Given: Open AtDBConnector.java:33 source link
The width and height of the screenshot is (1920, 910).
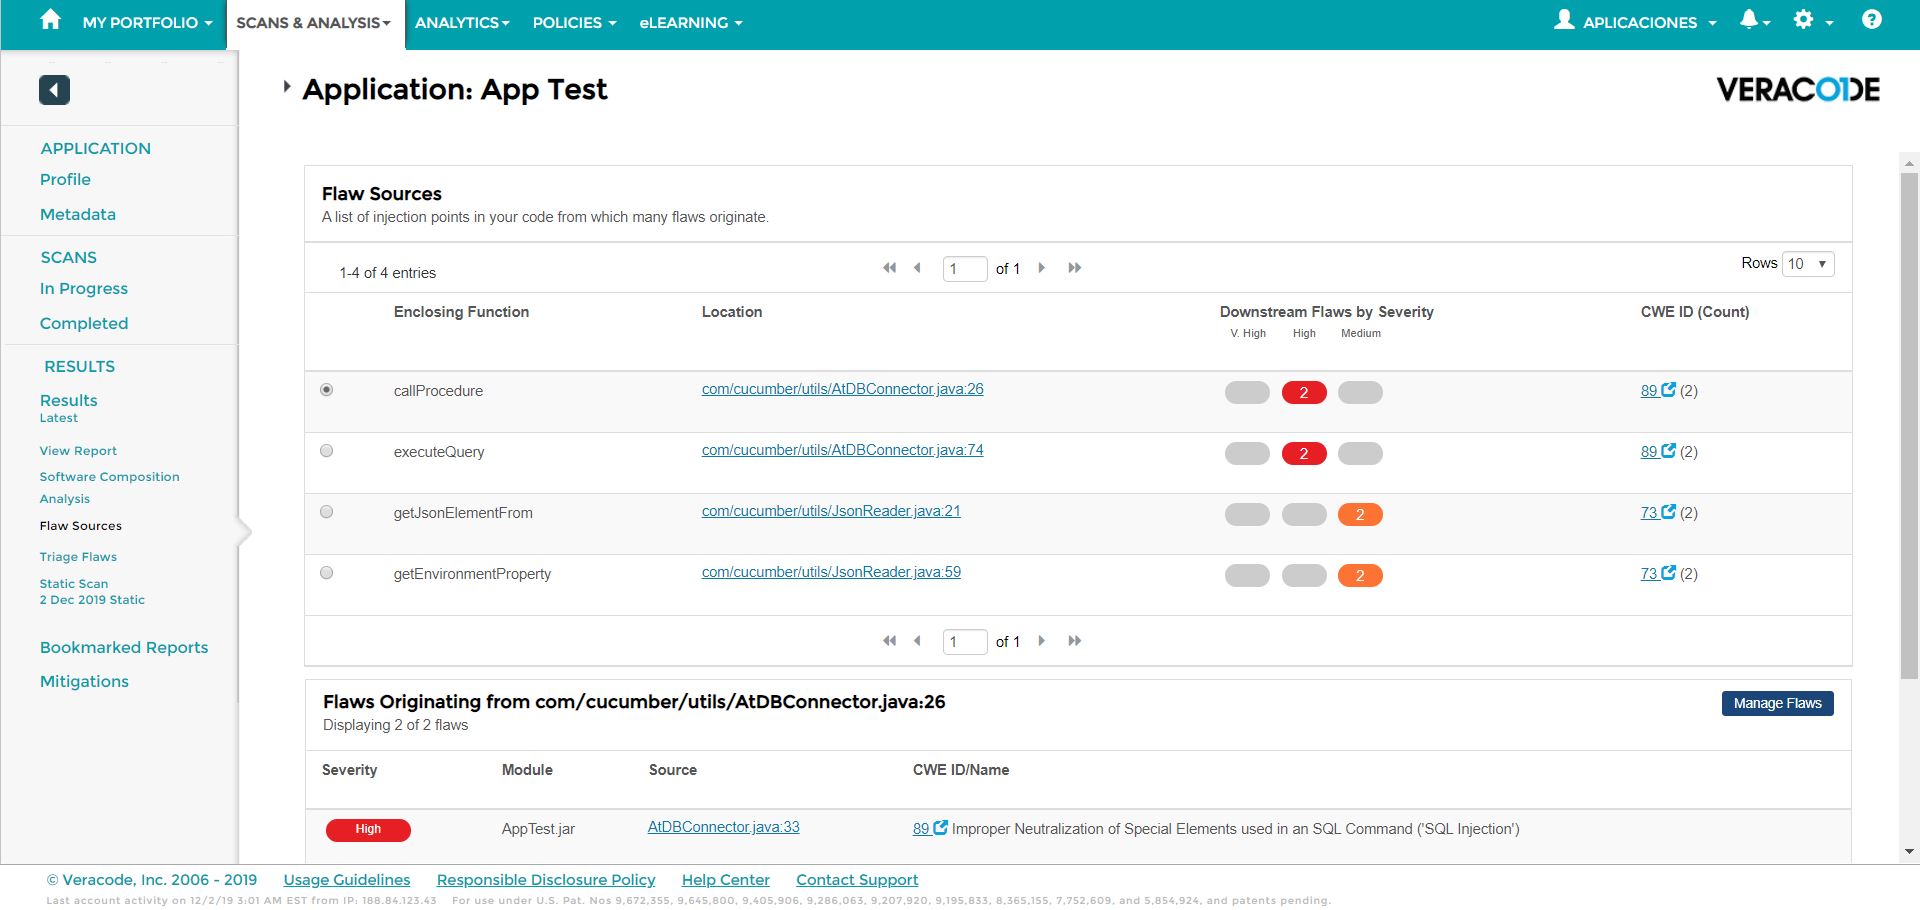Looking at the screenshot, I should click(x=723, y=827).
